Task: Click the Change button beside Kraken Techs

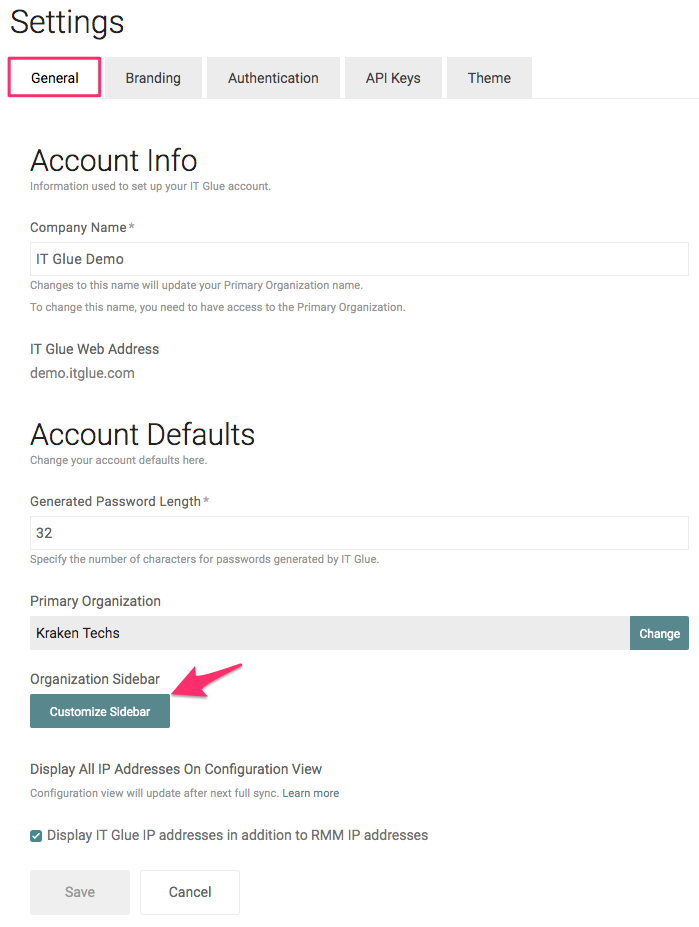Action: click(659, 633)
